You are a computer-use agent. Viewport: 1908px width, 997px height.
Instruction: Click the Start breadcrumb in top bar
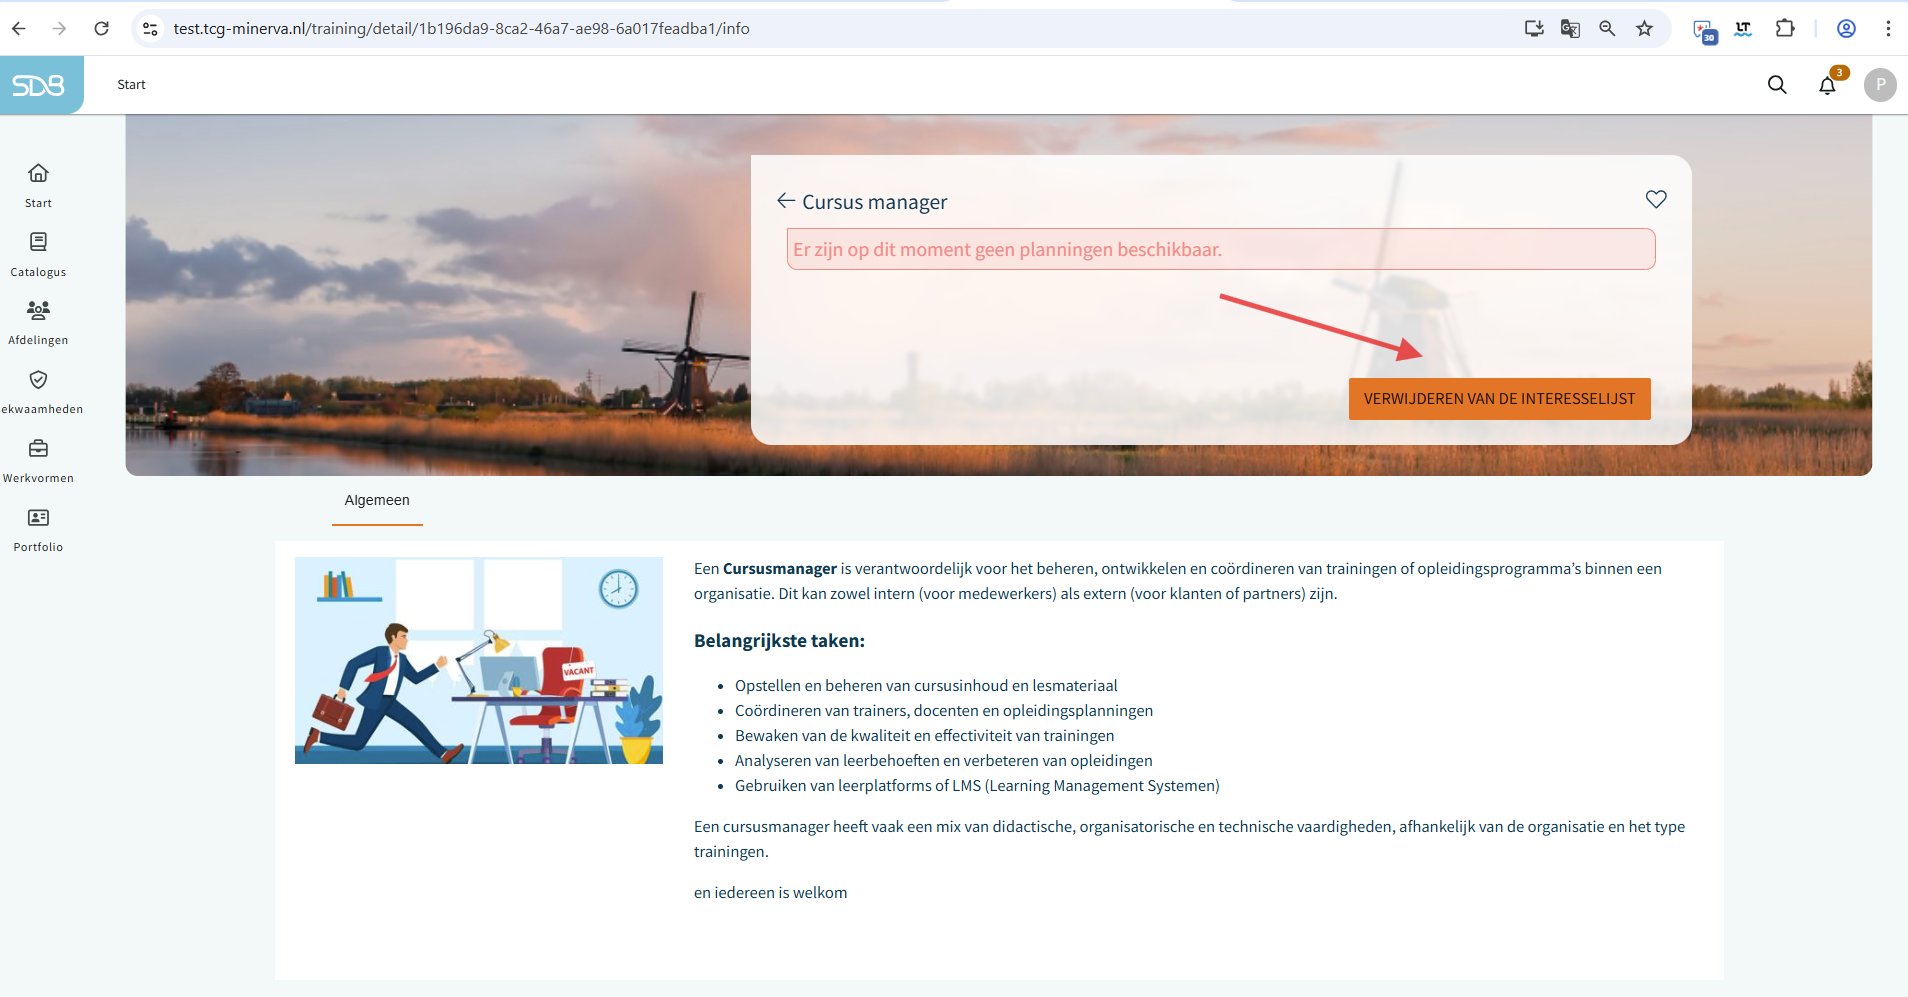pos(131,85)
